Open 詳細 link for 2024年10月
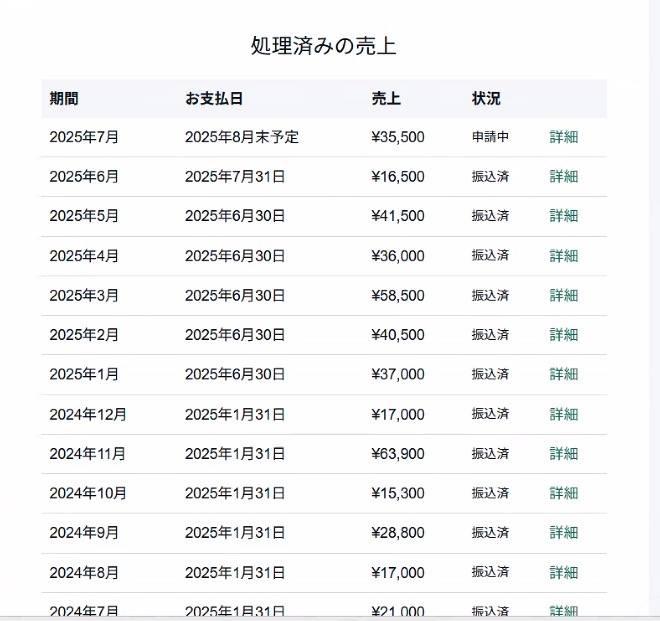 coord(563,493)
